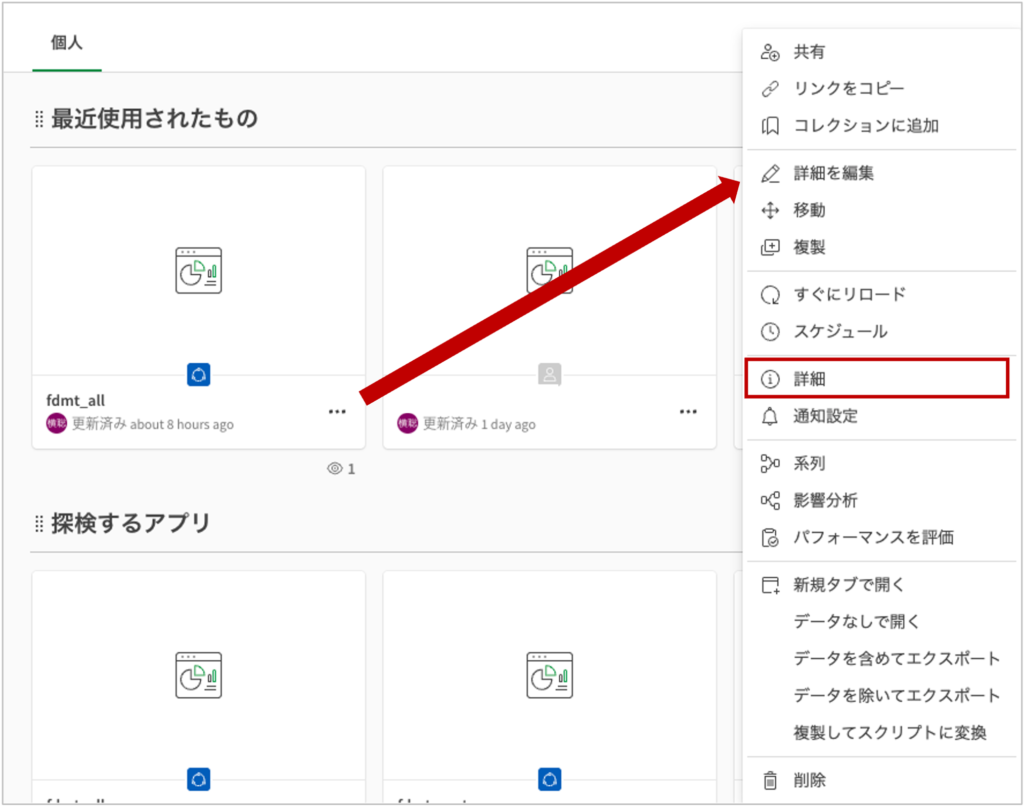Image resolution: width=1024 pixels, height=807 pixels.
Task: Open fdmt_all app thumbnail
Action: (x=198, y=271)
